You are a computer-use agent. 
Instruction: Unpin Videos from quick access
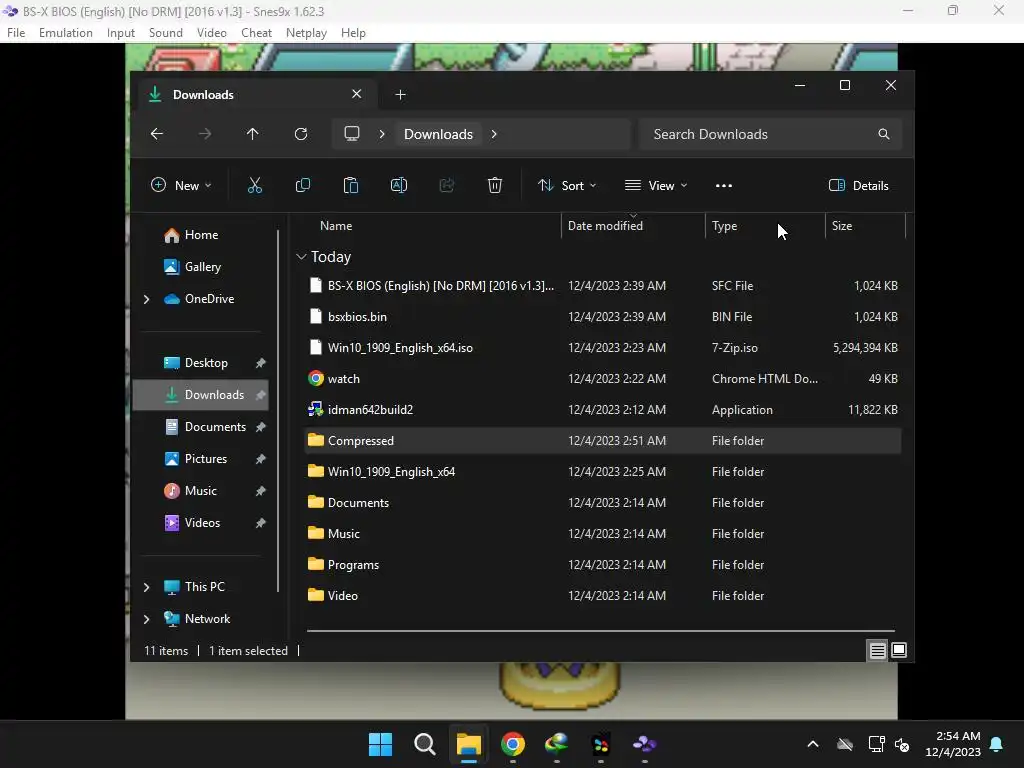pyautogui.click(x=261, y=523)
